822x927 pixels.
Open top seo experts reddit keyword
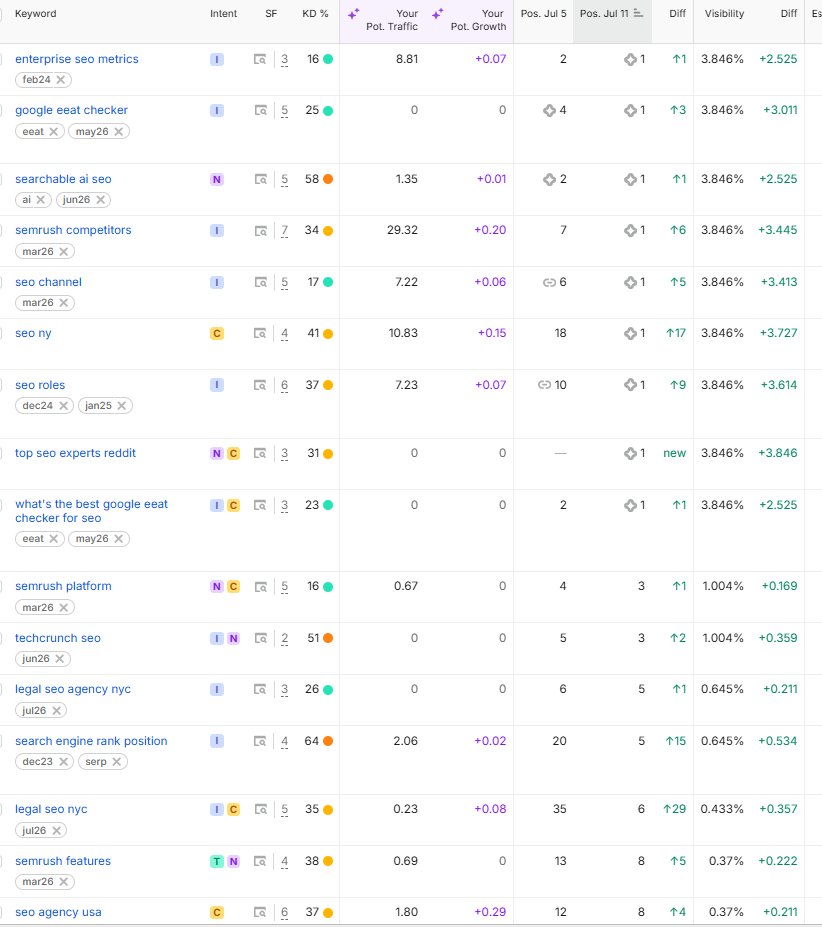75,453
